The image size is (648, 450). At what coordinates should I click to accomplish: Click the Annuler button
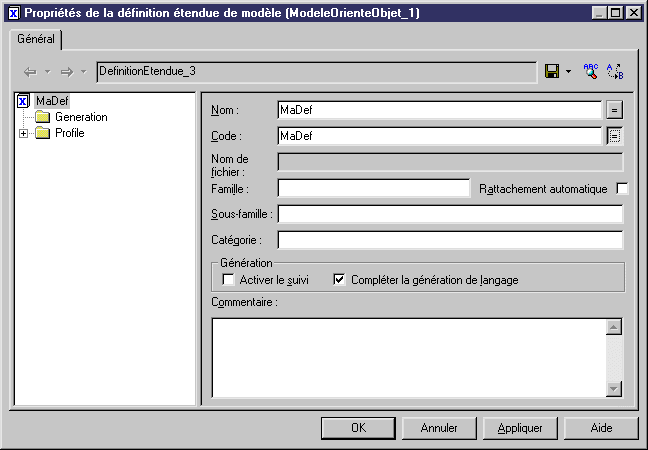pyautogui.click(x=438, y=428)
